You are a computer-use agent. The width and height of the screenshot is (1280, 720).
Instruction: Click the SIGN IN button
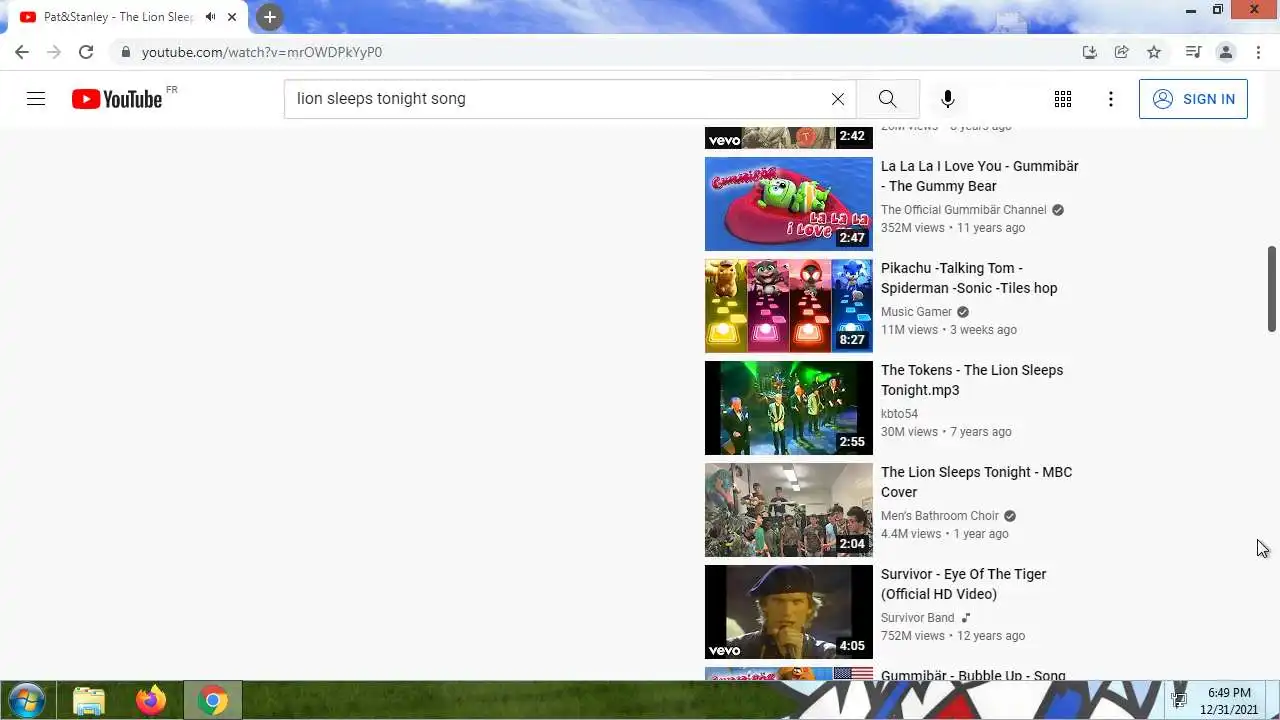1193,99
